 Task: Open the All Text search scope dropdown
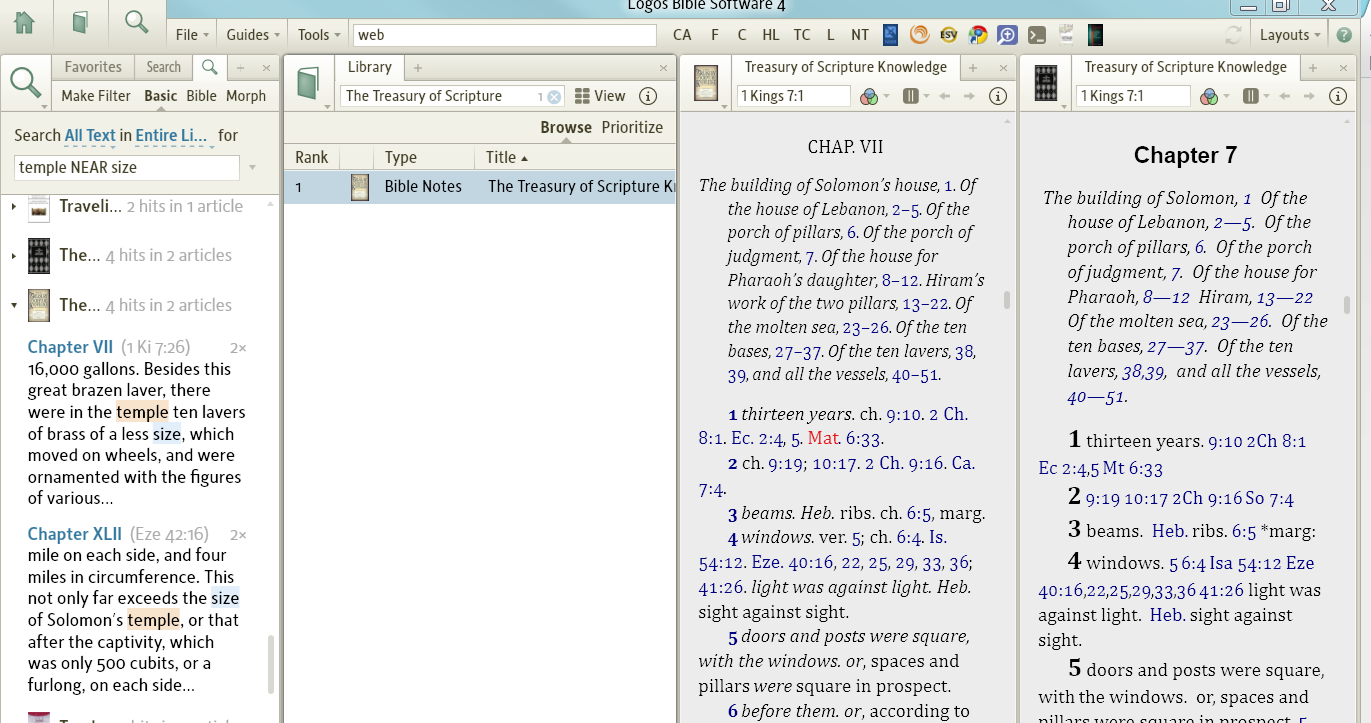pos(90,135)
